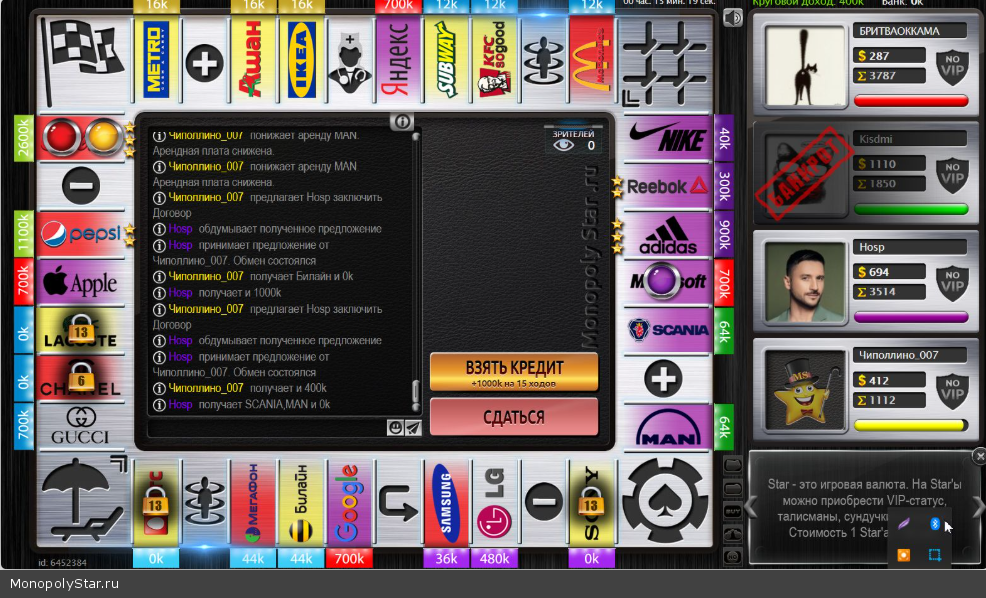Click the 480k price tag under LG
The height and width of the screenshot is (598, 986).
[495, 558]
